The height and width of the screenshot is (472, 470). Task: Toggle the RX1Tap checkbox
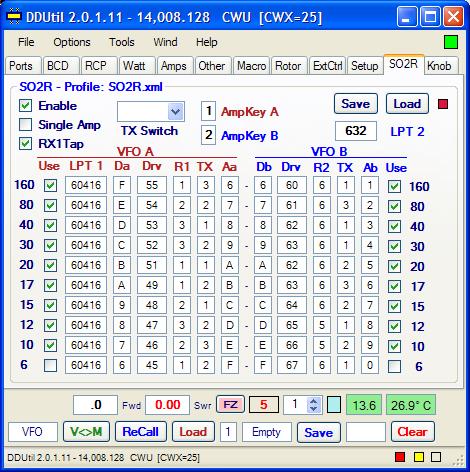(25, 144)
